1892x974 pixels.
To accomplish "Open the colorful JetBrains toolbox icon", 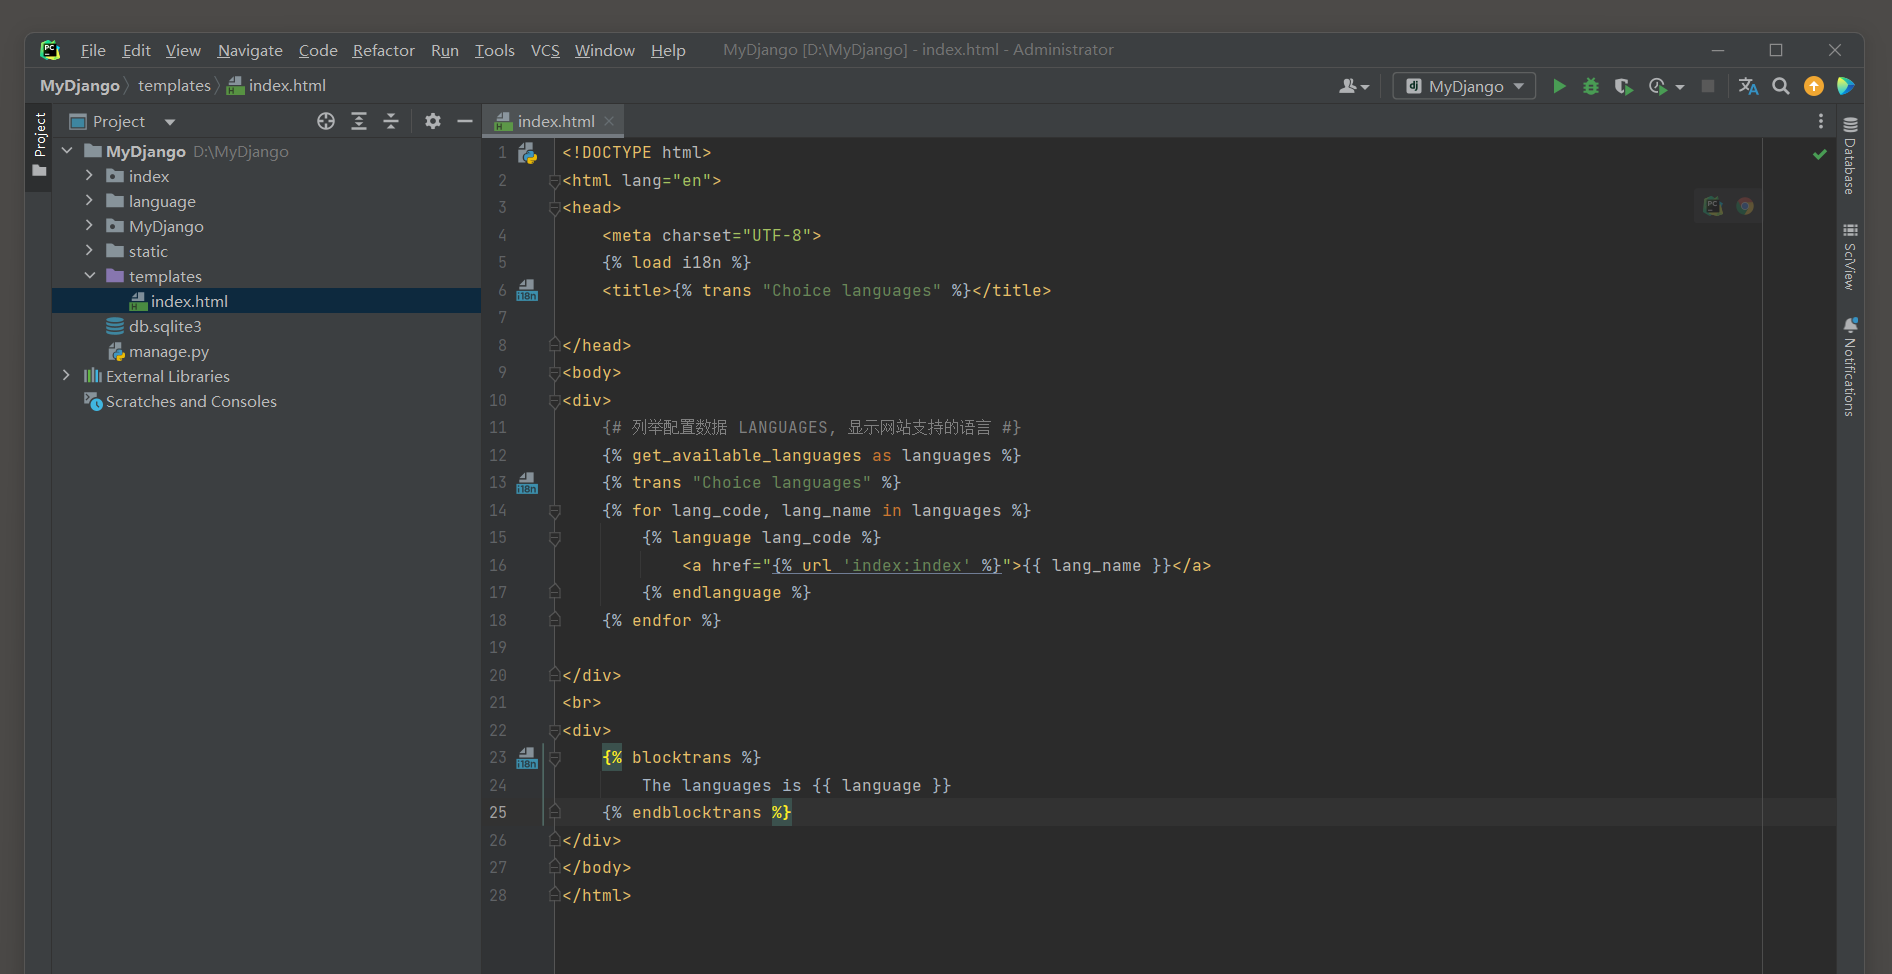I will [1846, 86].
